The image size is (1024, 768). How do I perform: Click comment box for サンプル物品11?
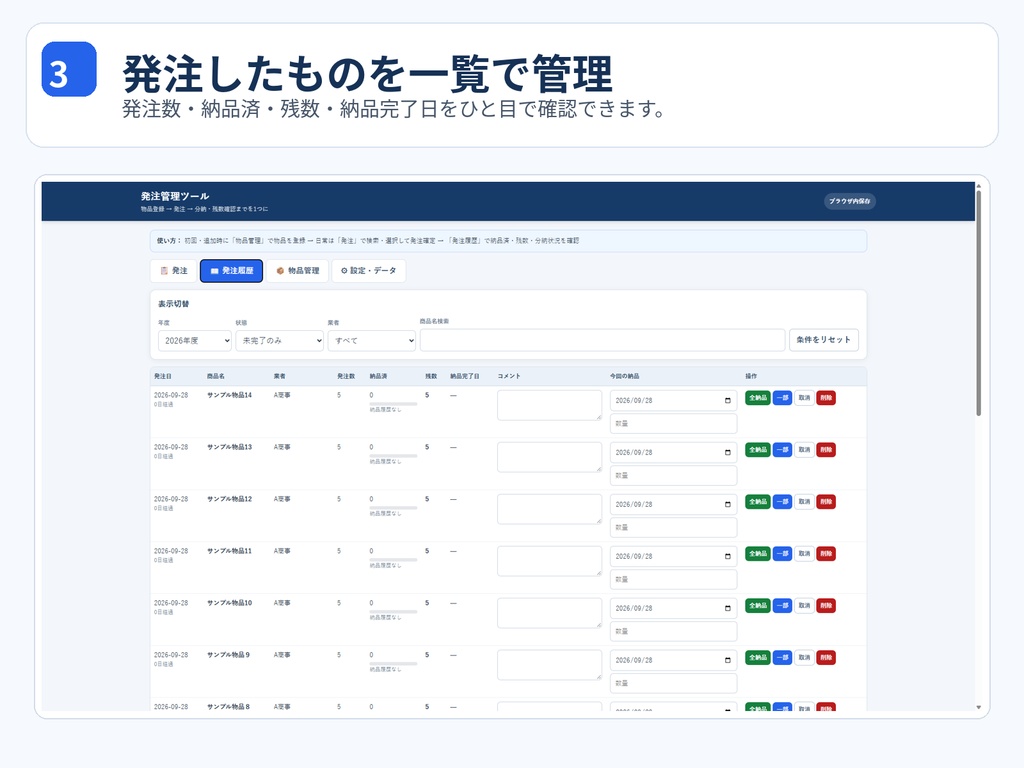549,561
